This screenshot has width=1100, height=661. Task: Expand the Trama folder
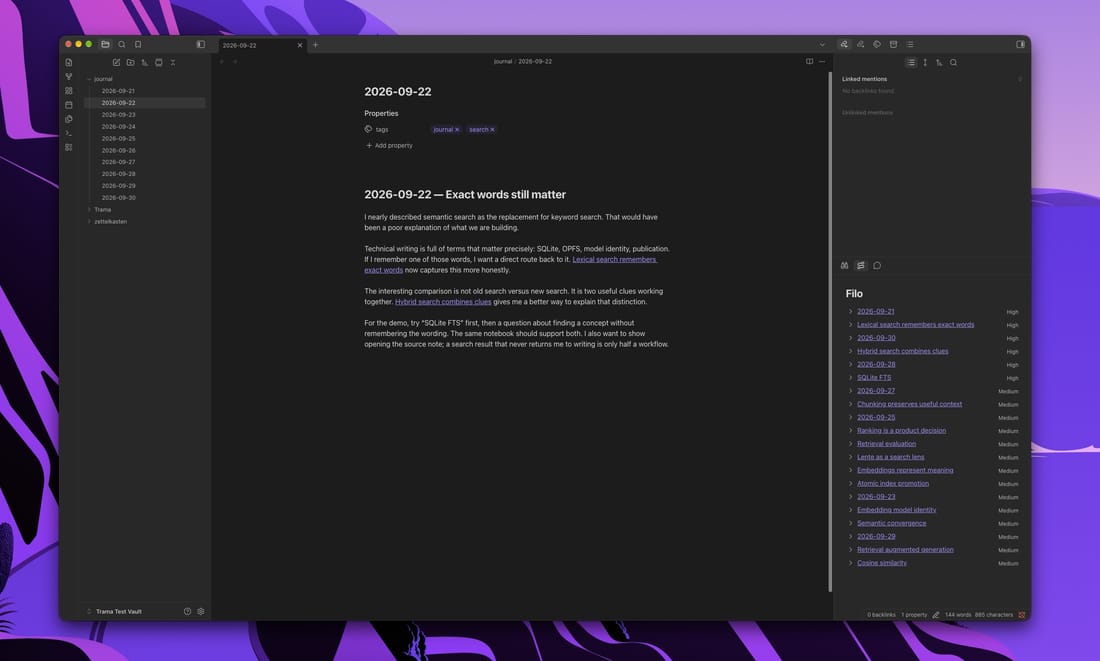[x=89, y=210]
